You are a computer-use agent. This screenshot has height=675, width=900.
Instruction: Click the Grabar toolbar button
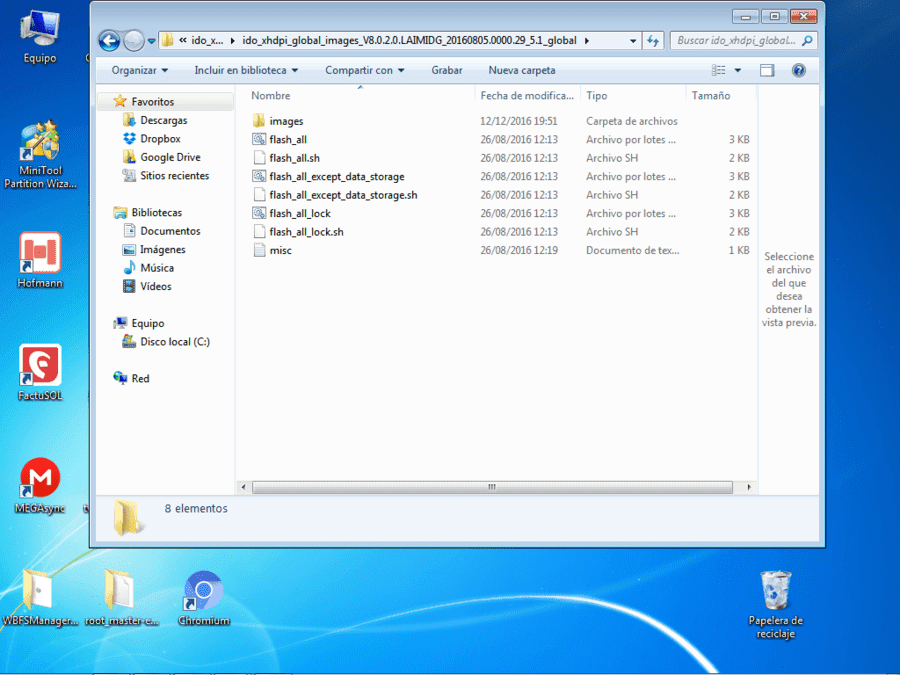coord(447,70)
